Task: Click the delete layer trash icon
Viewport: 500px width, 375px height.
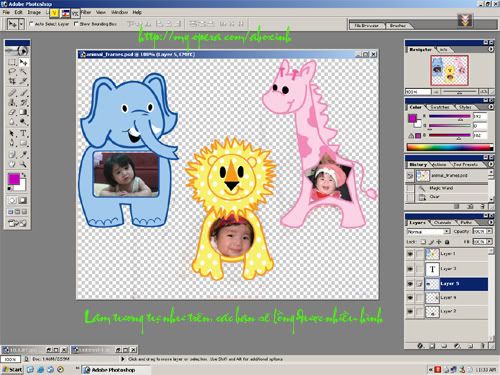Action: click(482, 346)
